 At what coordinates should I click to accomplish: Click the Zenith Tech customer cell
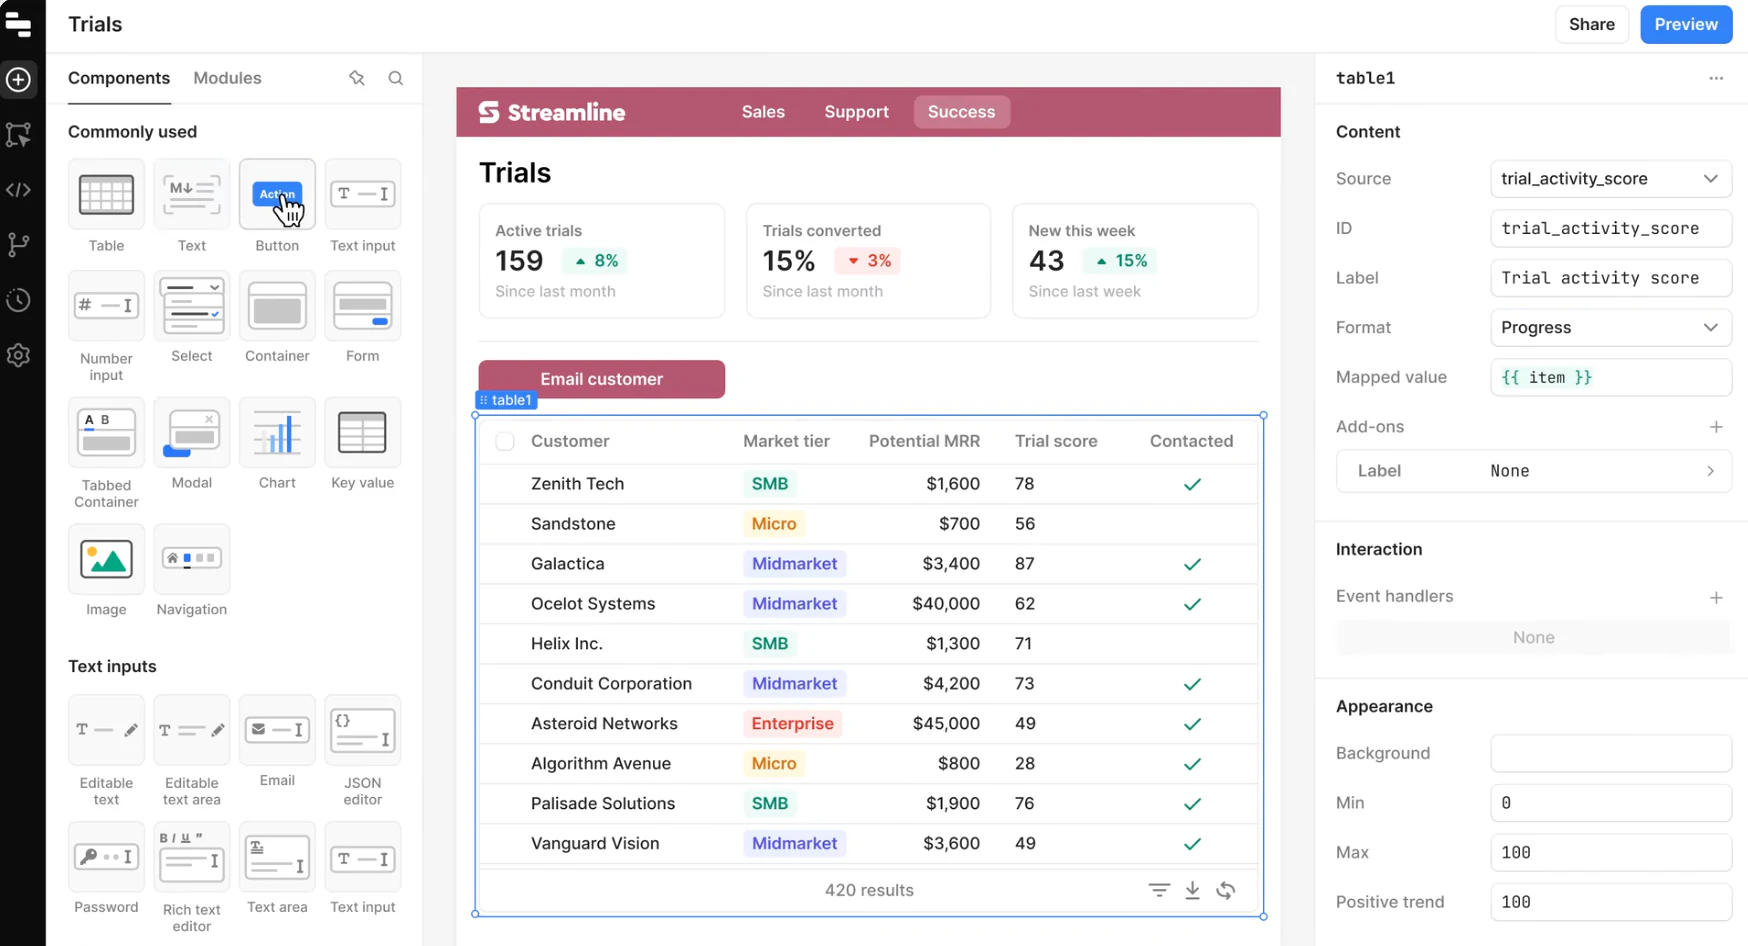coord(577,484)
